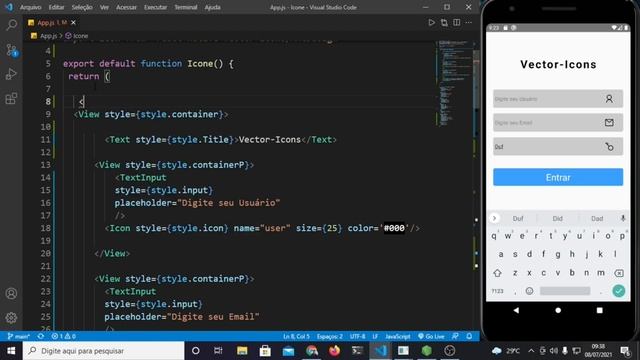Open Source Control view in activity bar
640x360 pixels.
point(11,50)
